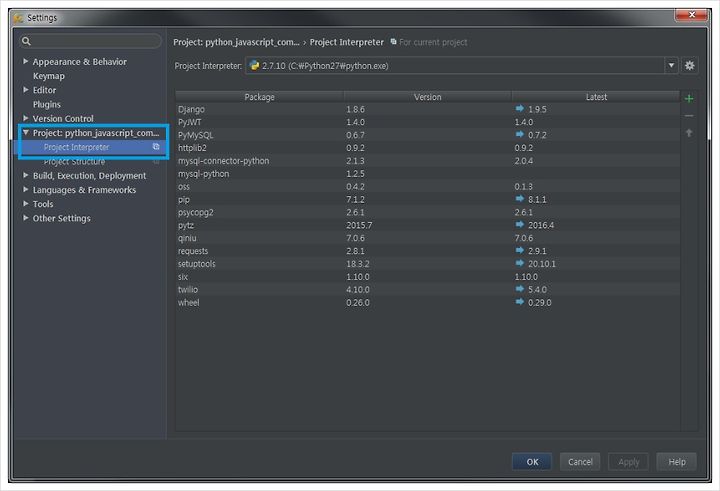The width and height of the screenshot is (720, 491).
Task: Open the Project Interpreter dropdown arrow
Action: 671,66
